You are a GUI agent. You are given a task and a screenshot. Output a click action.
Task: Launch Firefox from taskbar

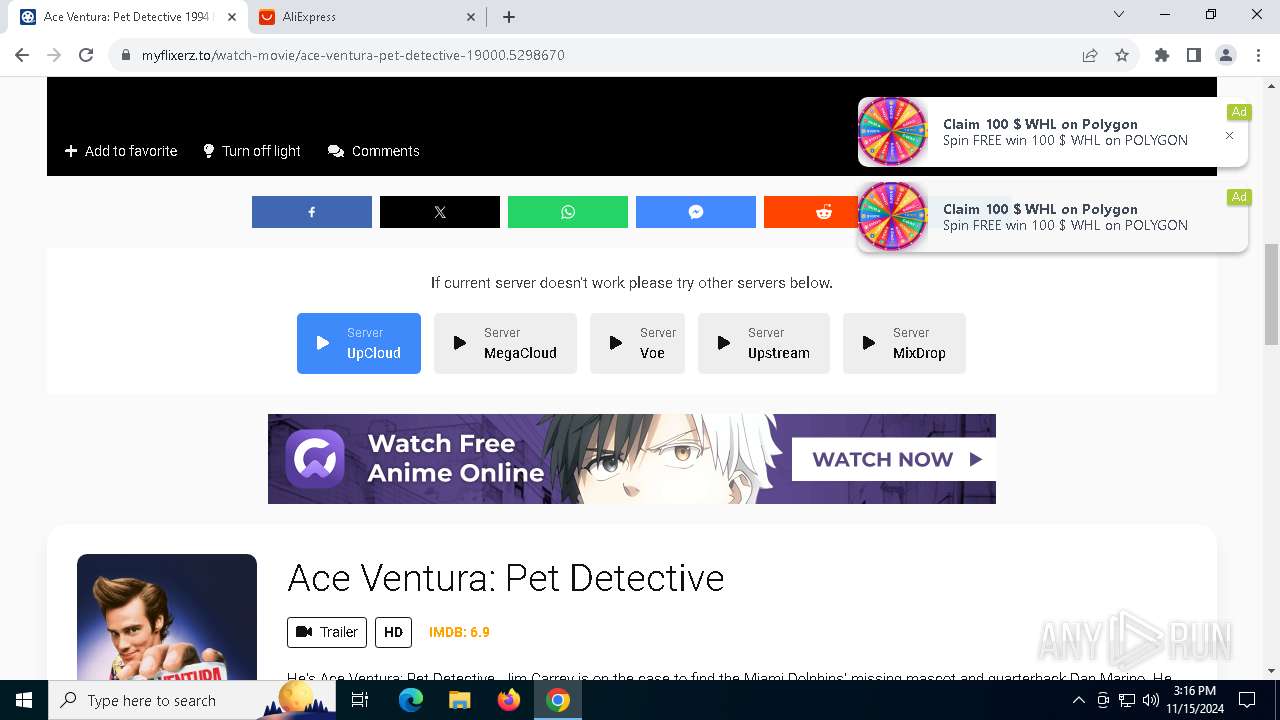pyautogui.click(x=509, y=700)
